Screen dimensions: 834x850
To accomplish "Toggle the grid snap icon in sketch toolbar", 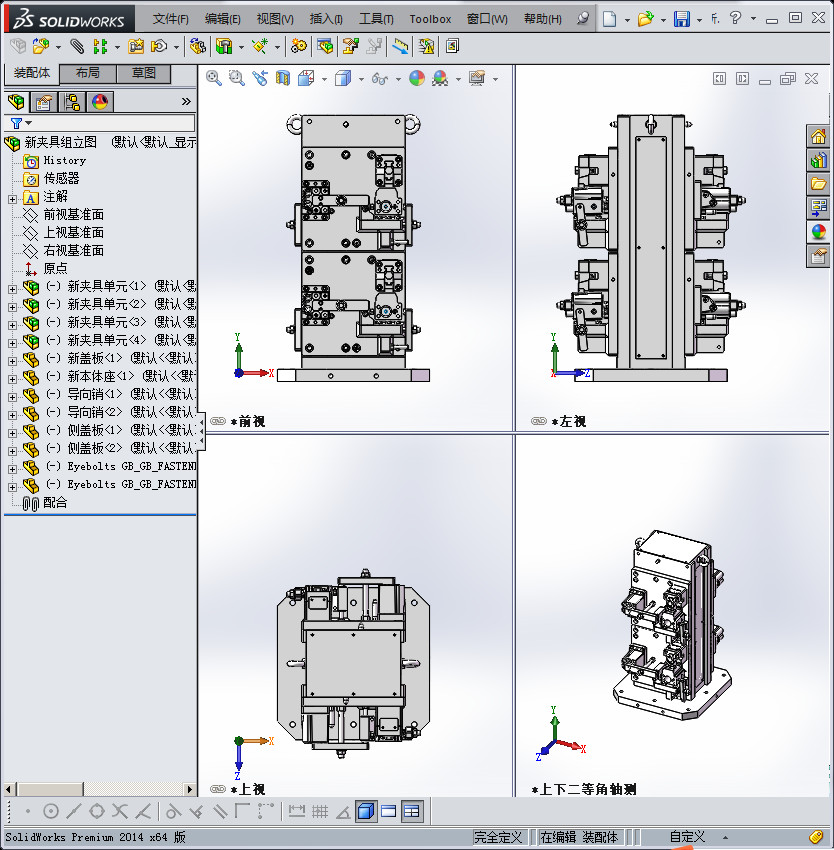I will point(320,811).
